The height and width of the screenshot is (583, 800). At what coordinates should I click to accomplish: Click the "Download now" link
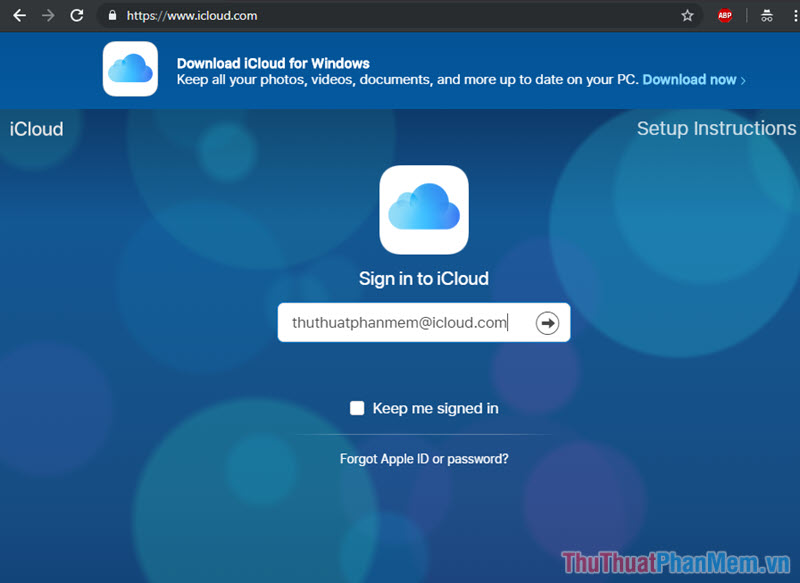689,79
